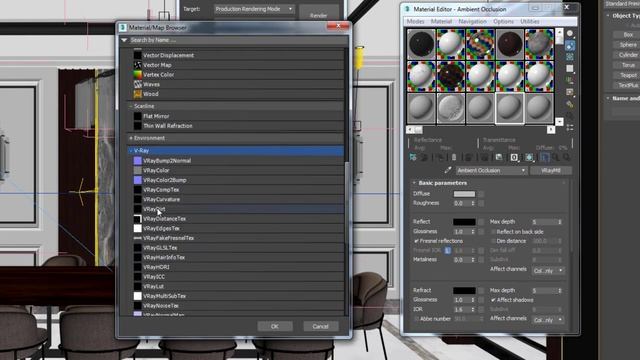Click the Make Unique icon
Screen dimensions: 640x360
[484, 158]
